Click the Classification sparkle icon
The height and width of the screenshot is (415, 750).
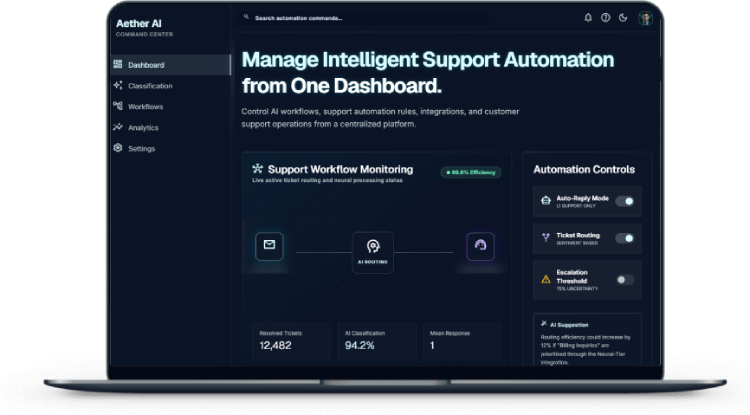pyautogui.click(x=118, y=85)
